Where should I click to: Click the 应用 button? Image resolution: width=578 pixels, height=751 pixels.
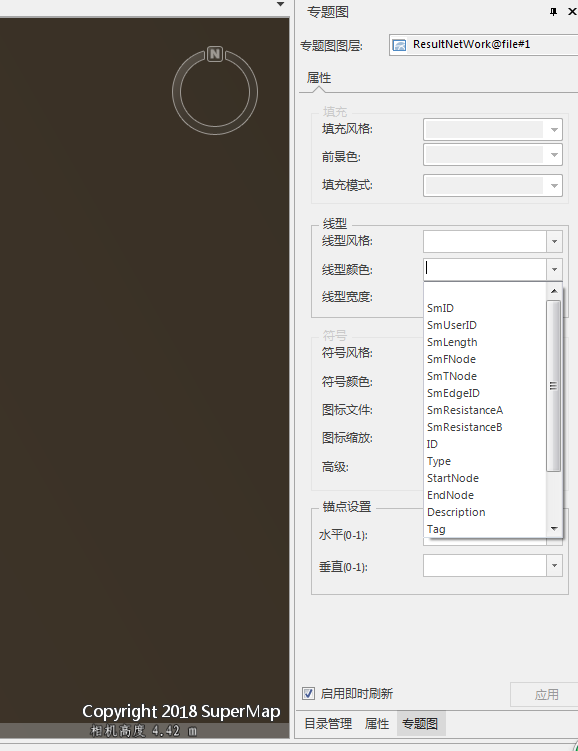(546, 694)
